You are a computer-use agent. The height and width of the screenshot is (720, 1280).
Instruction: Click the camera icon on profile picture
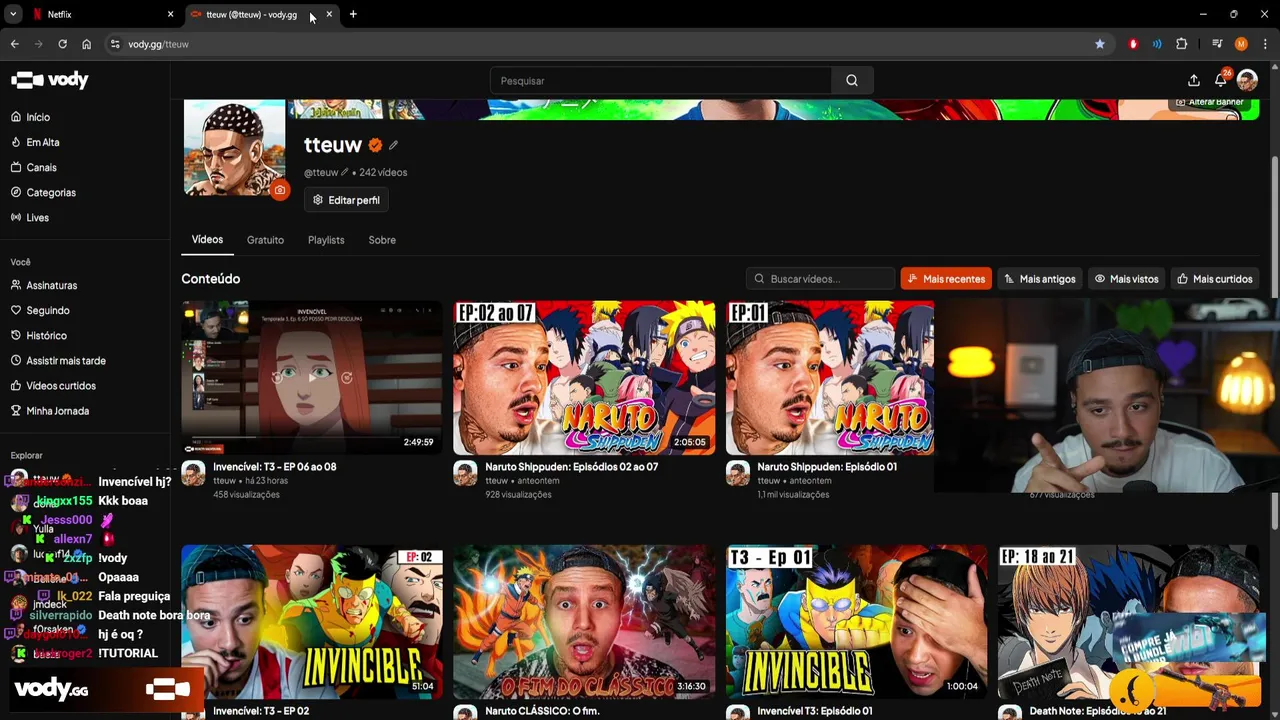[x=279, y=190]
